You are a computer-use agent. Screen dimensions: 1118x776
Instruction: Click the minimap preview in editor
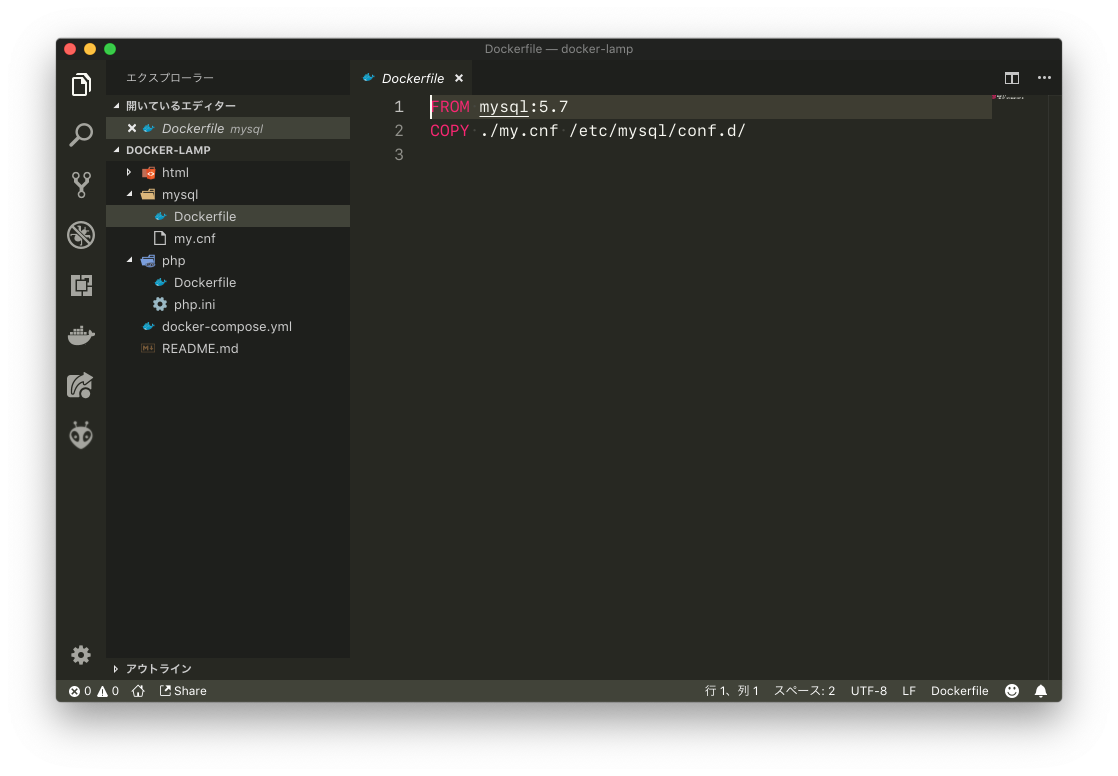tap(1010, 97)
